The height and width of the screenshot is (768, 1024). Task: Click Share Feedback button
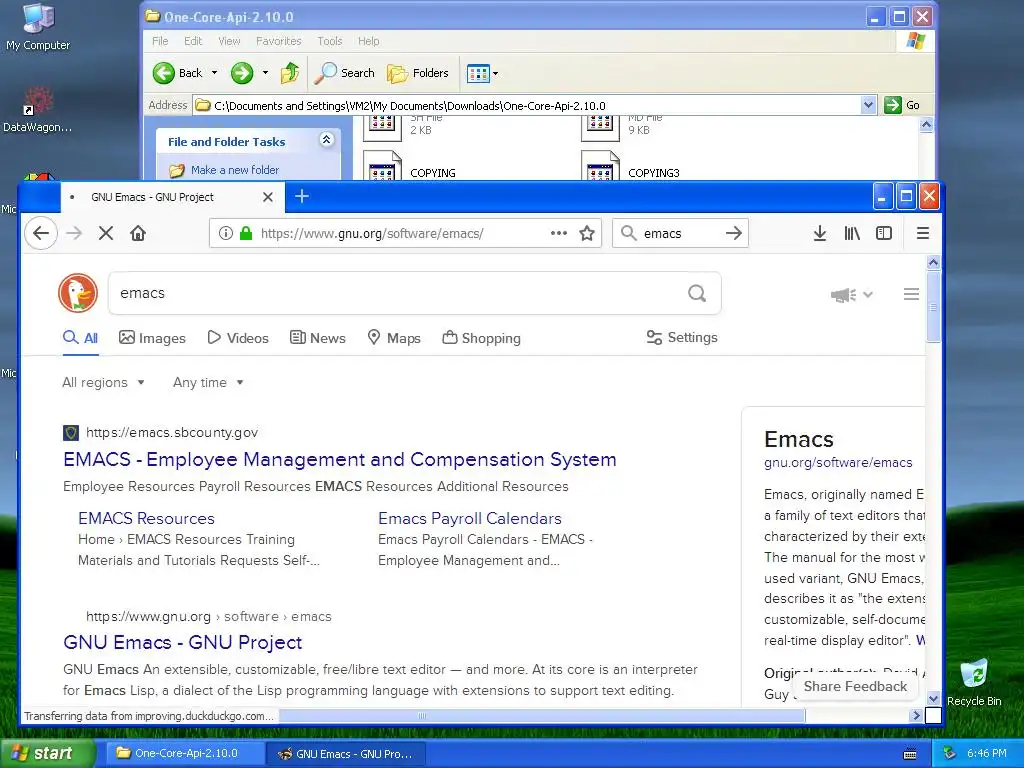[x=855, y=686]
